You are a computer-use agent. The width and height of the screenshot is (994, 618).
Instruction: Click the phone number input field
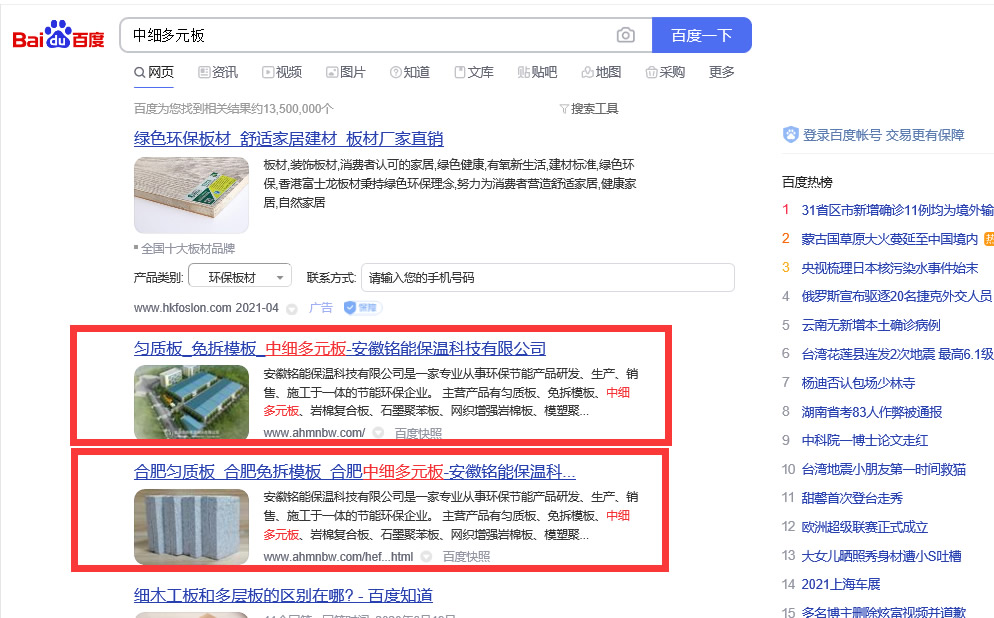[547, 277]
